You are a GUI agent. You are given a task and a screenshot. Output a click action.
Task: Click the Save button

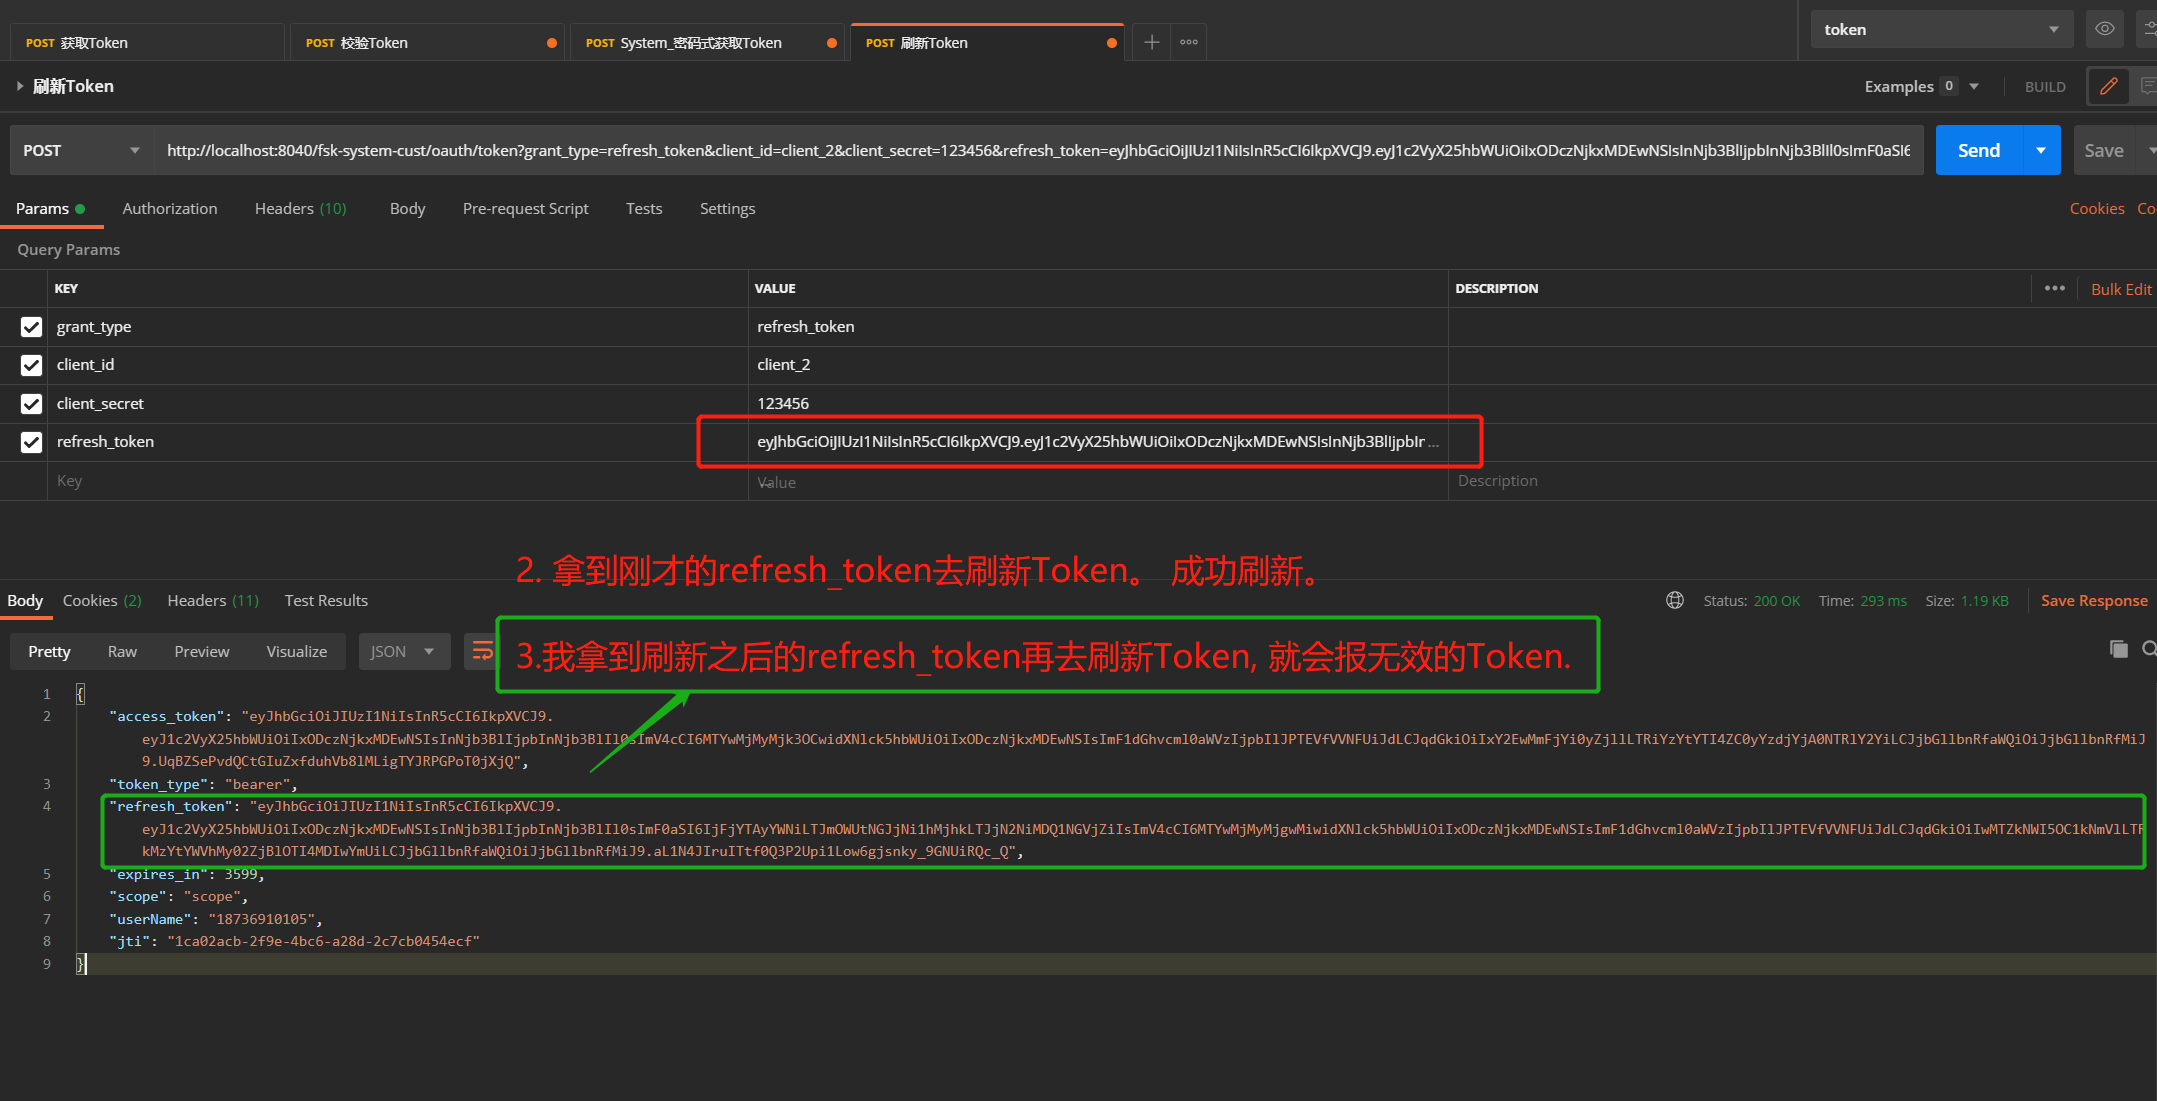click(2104, 150)
